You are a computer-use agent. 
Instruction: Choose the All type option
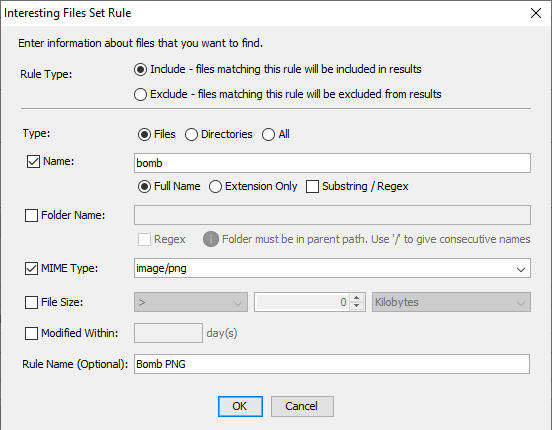tap(268, 135)
